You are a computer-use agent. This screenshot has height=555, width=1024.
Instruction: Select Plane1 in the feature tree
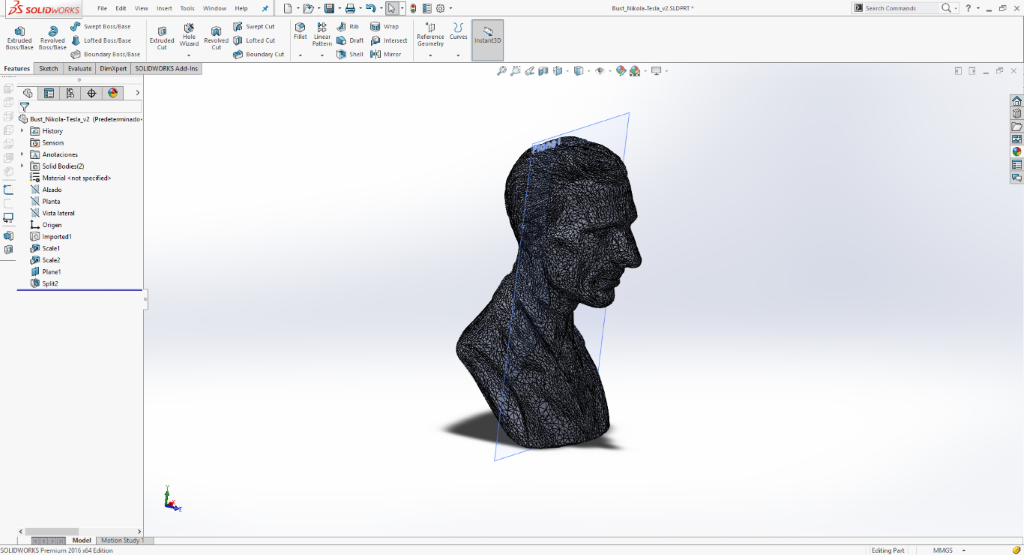[51, 272]
